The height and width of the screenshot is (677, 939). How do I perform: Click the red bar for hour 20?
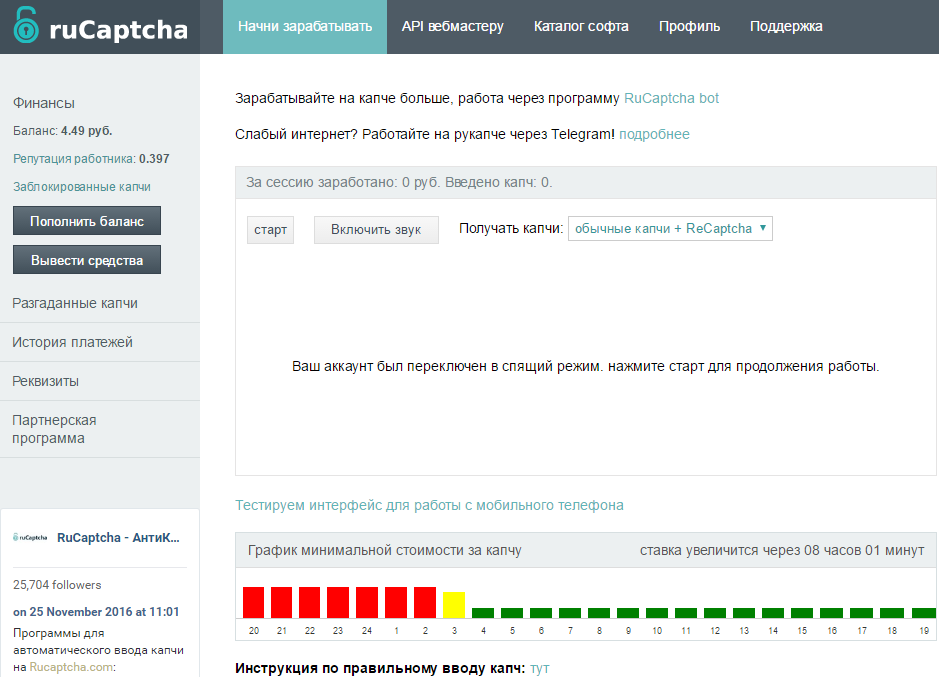tap(253, 602)
